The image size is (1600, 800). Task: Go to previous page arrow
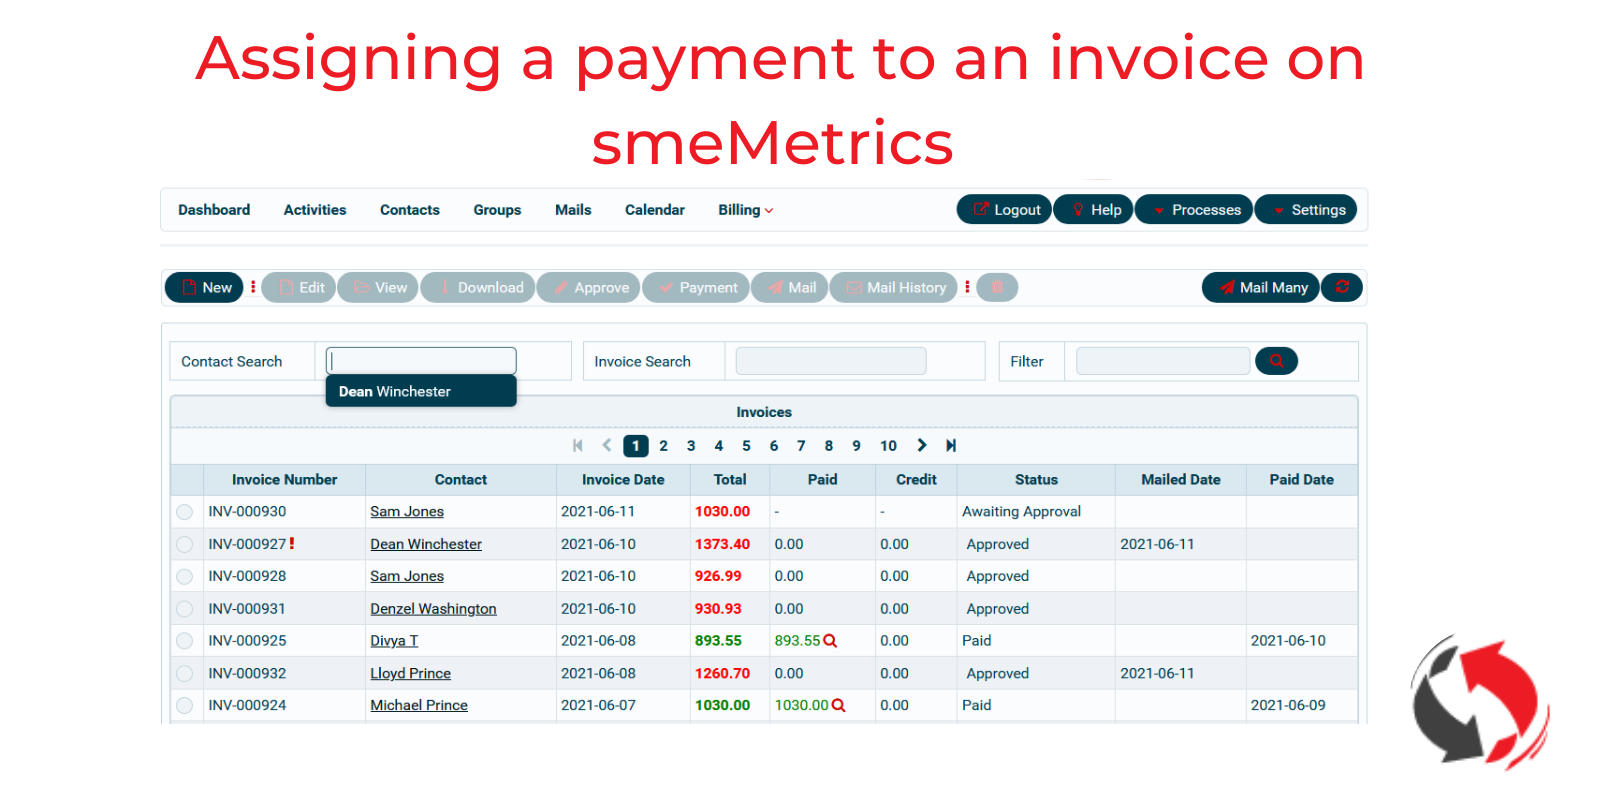click(x=607, y=446)
